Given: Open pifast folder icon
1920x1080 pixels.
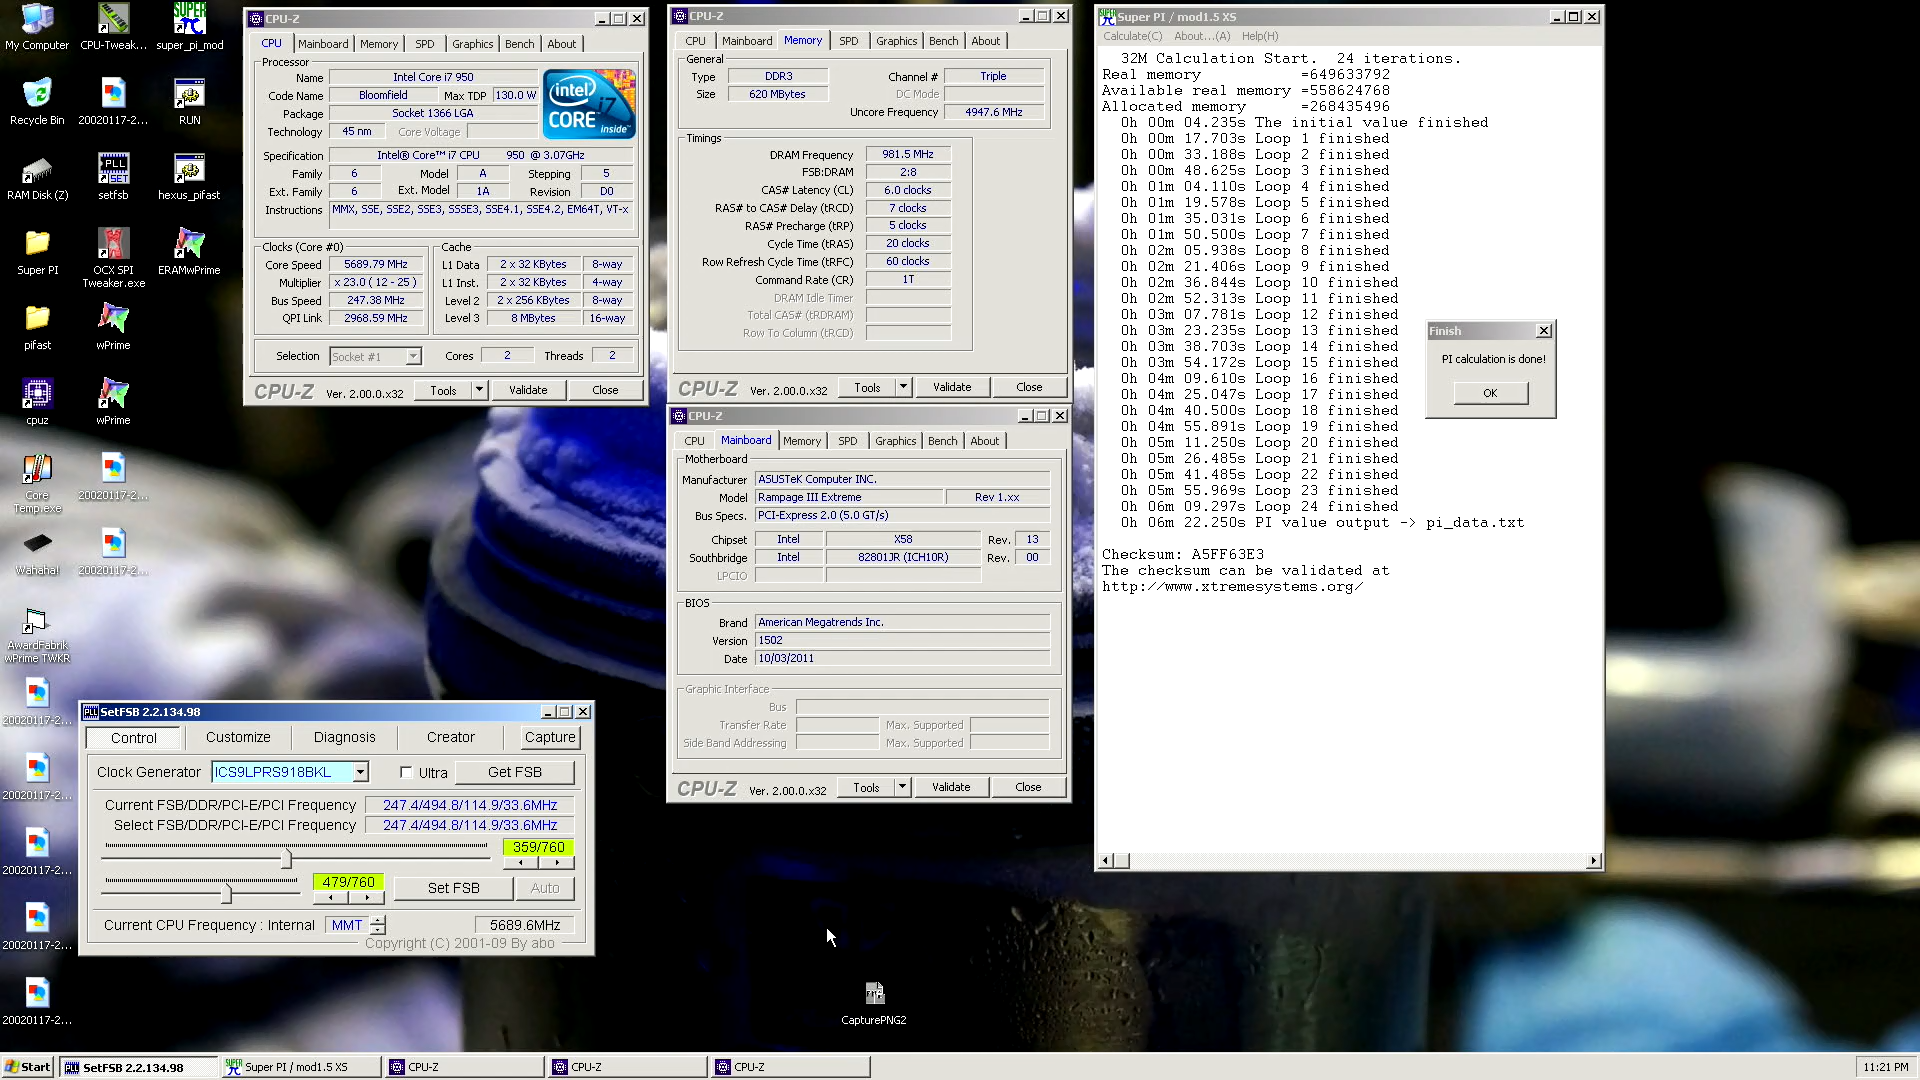Looking at the screenshot, I should coord(37,327).
